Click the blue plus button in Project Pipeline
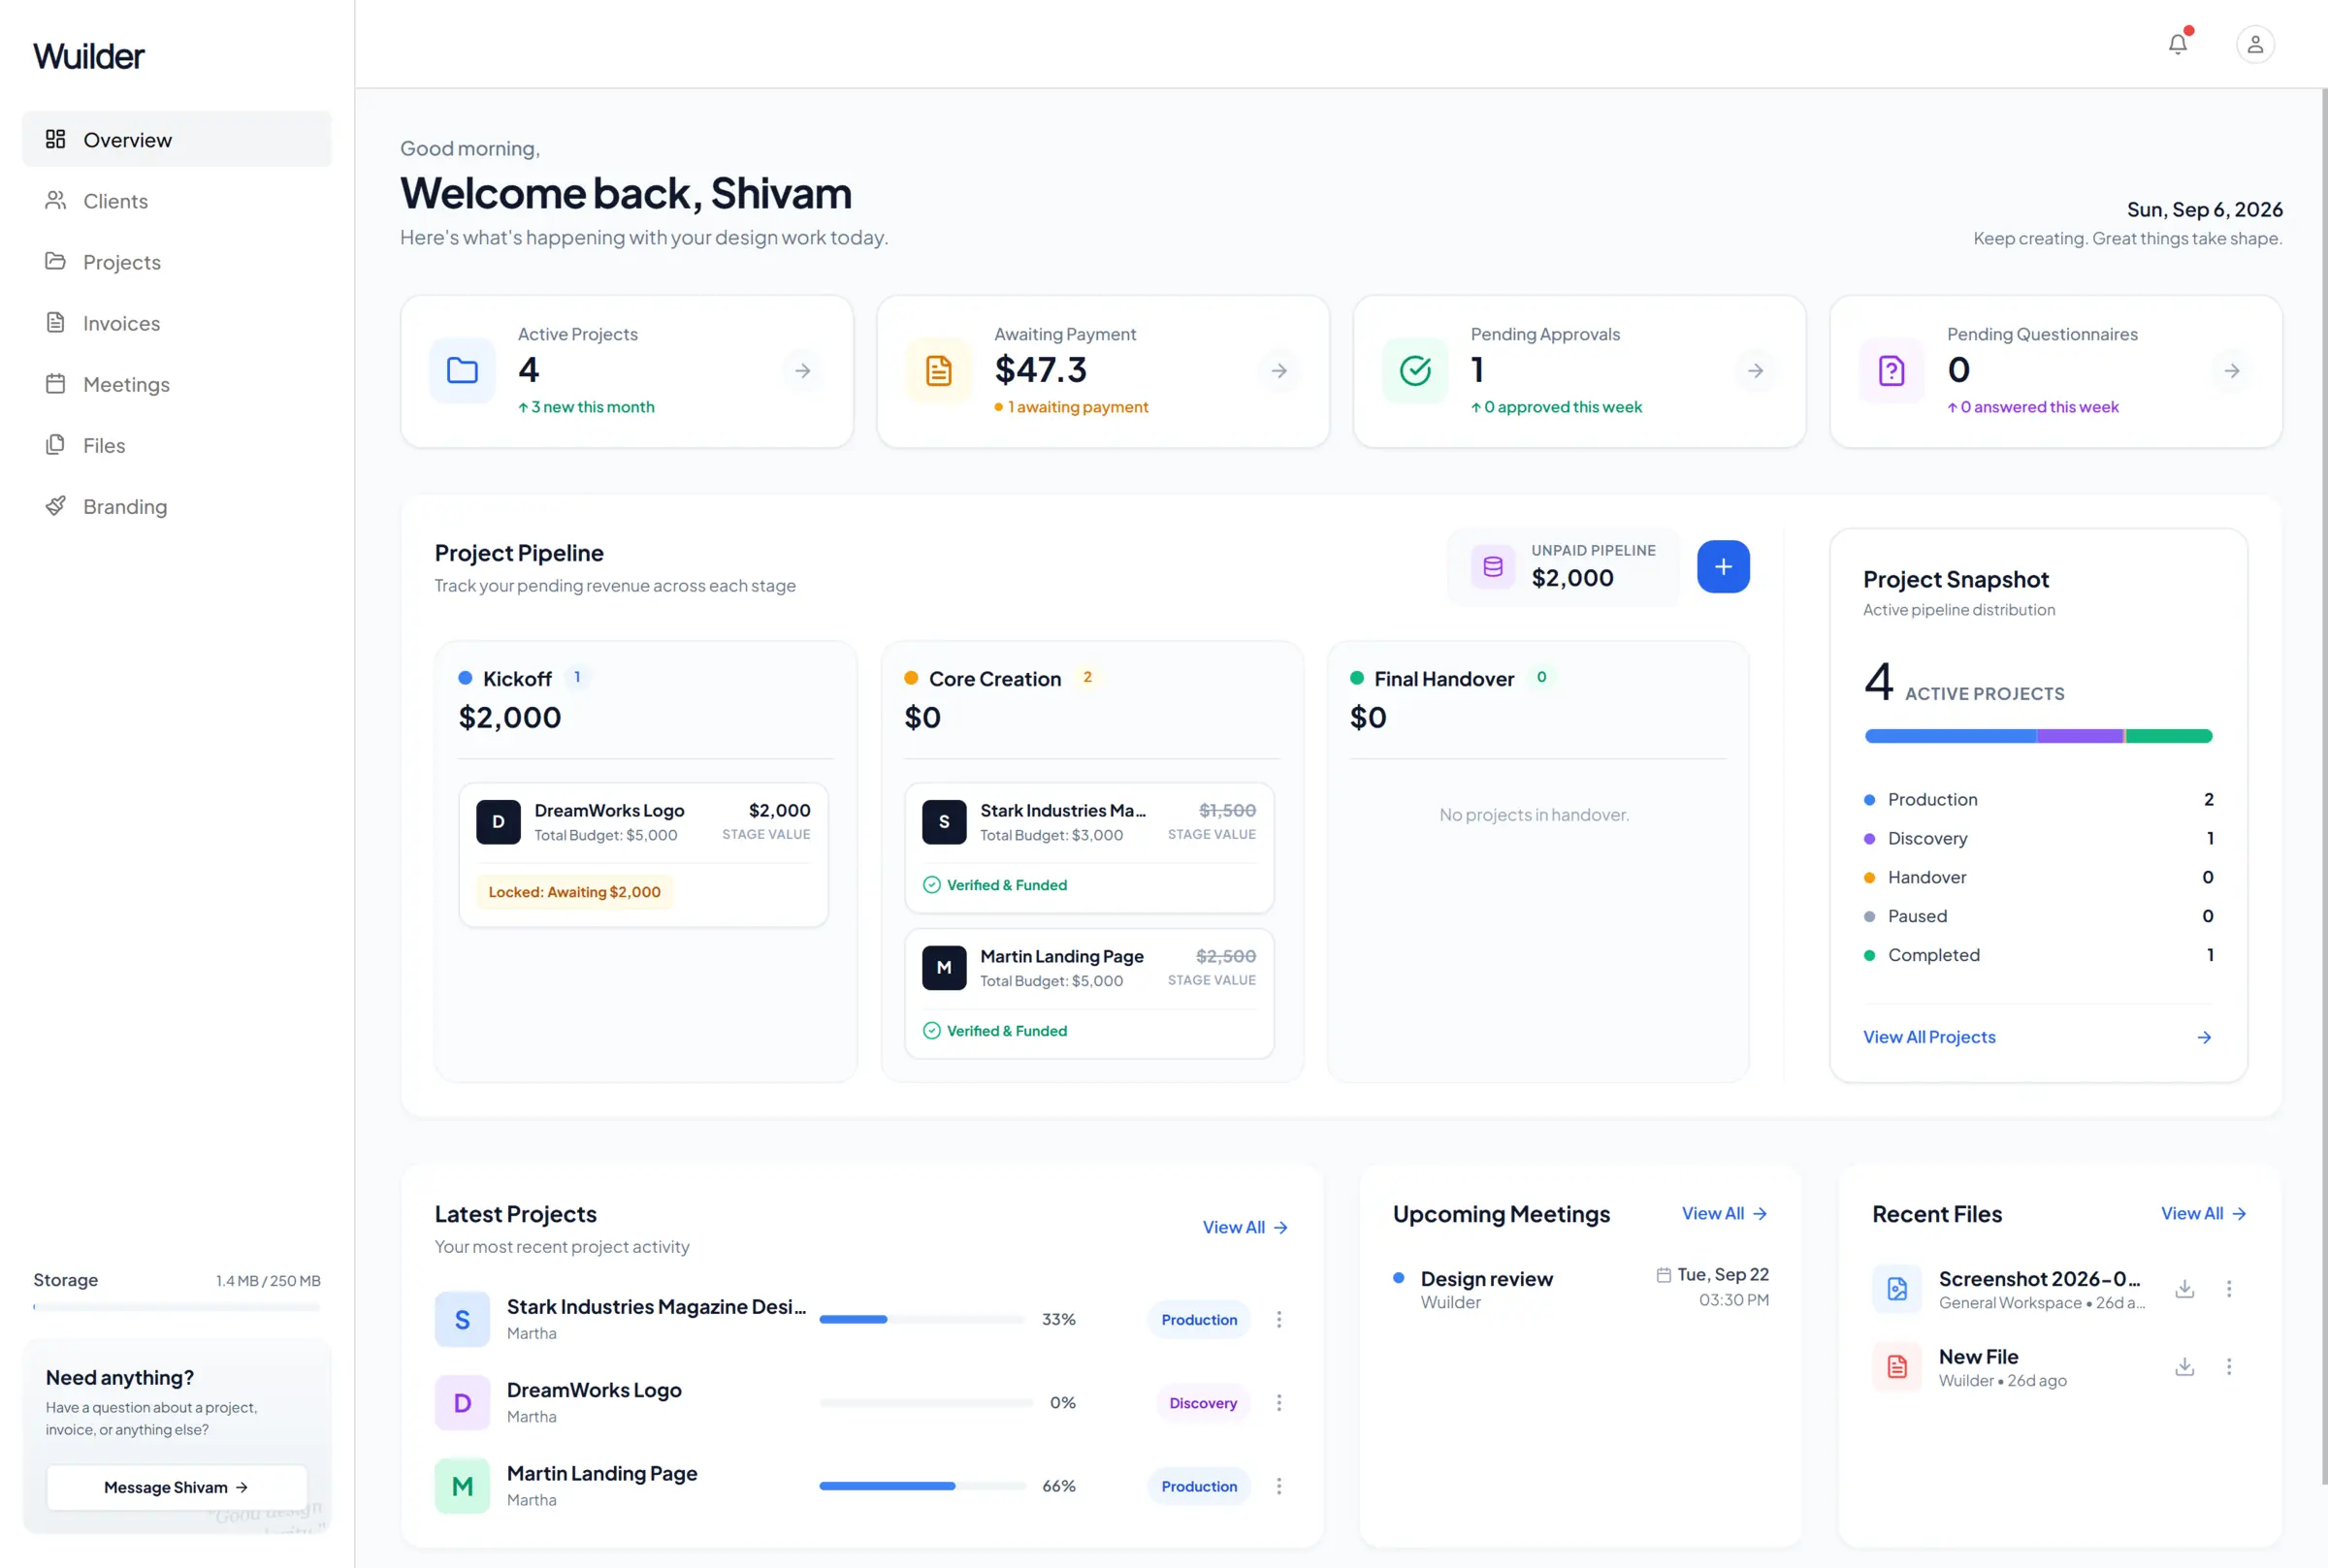 (x=1723, y=567)
